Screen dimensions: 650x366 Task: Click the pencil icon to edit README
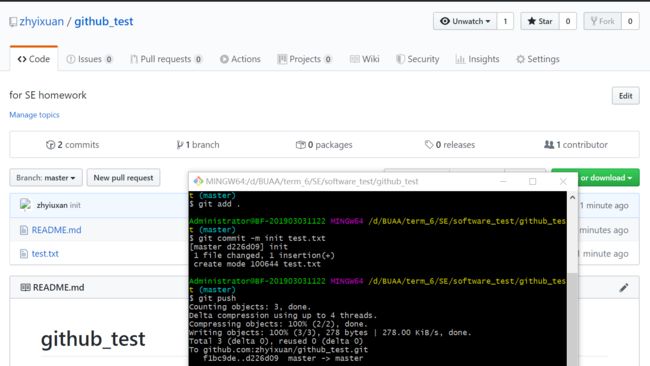point(623,287)
